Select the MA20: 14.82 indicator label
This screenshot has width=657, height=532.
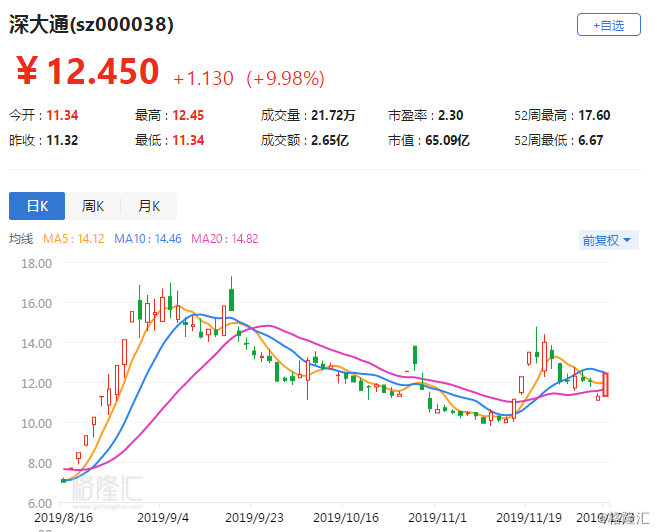click(x=225, y=239)
